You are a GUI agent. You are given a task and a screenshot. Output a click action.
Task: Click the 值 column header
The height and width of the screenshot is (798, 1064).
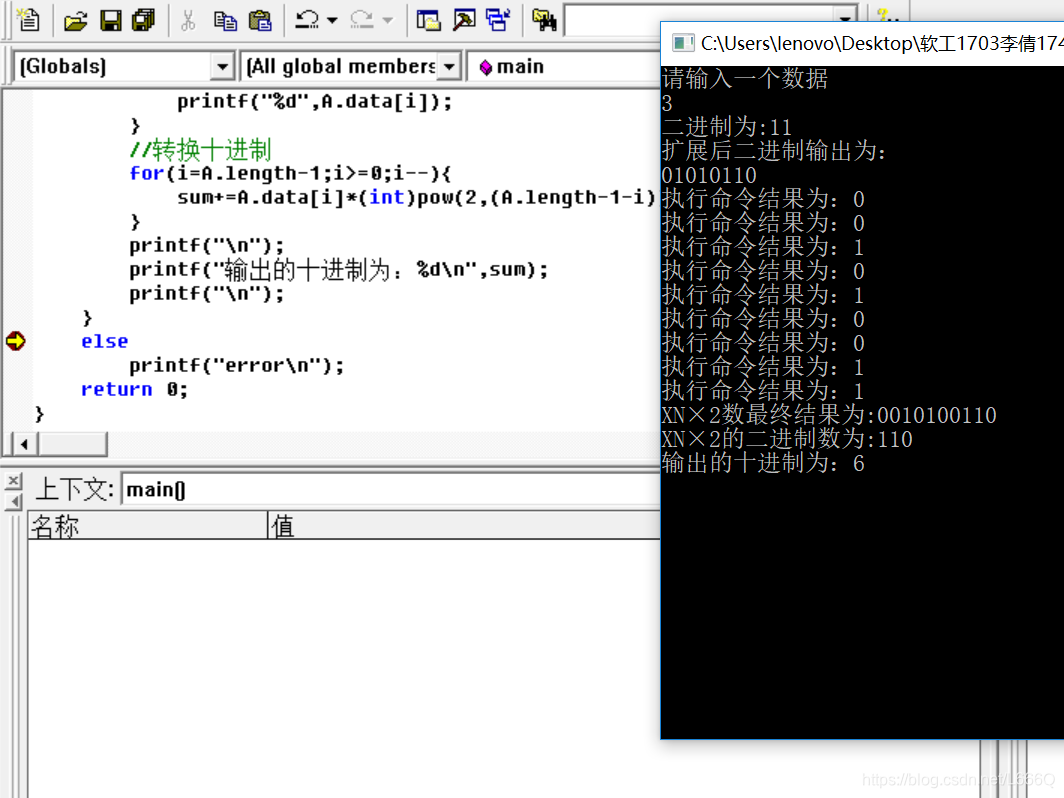[x=464, y=526]
